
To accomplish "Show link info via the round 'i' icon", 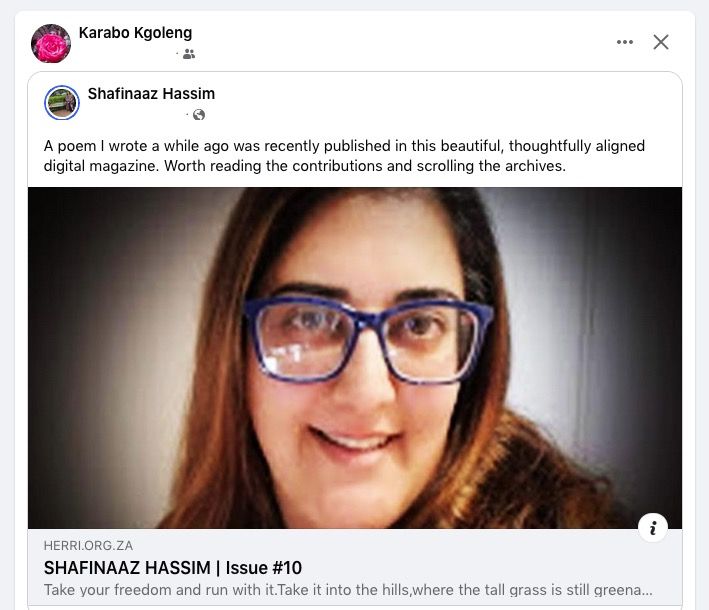I will coord(652,527).
